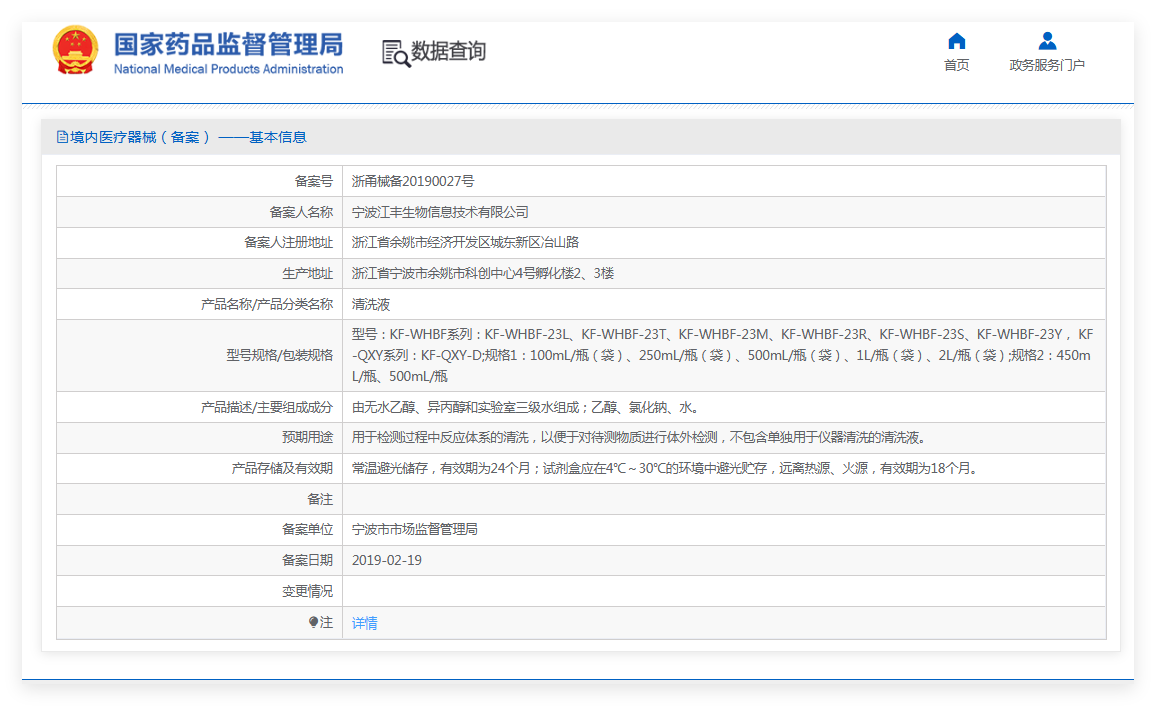Image resolution: width=1156 pixels, height=706 pixels.
Task: Click the document icon beside 境内医疗器械
Action: (x=63, y=137)
